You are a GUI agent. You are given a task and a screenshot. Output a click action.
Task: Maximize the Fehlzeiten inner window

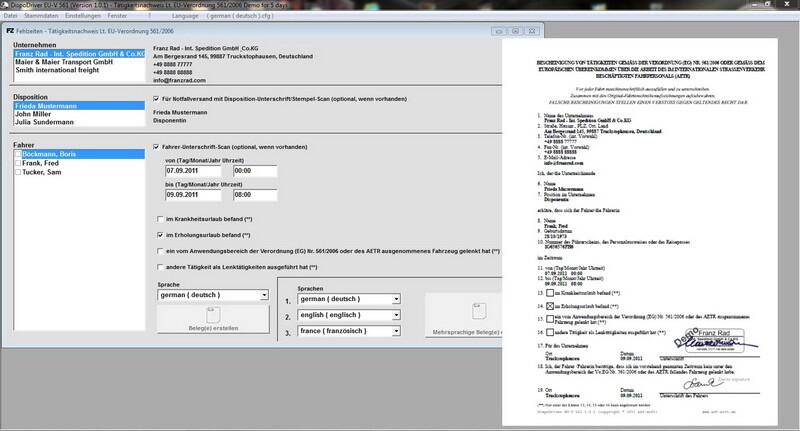515,31
